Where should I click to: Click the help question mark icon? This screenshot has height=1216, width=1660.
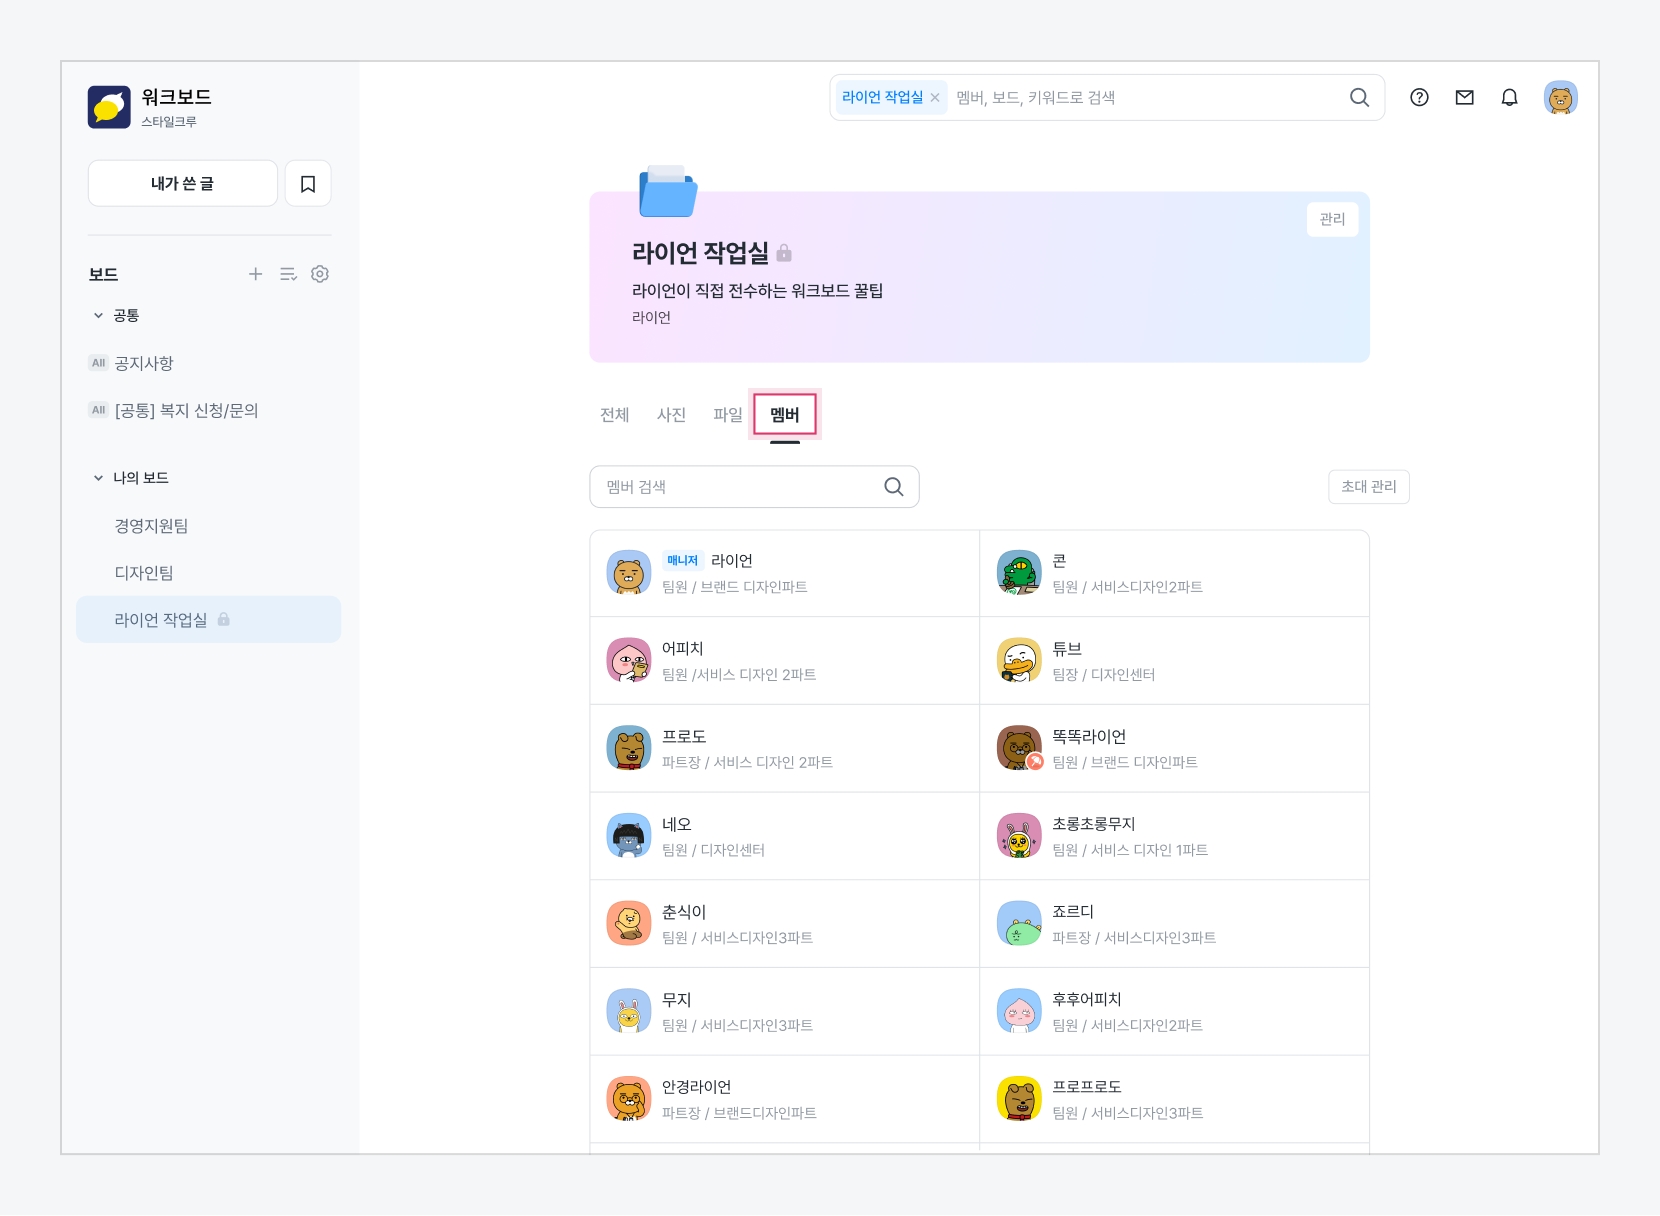[x=1419, y=98]
